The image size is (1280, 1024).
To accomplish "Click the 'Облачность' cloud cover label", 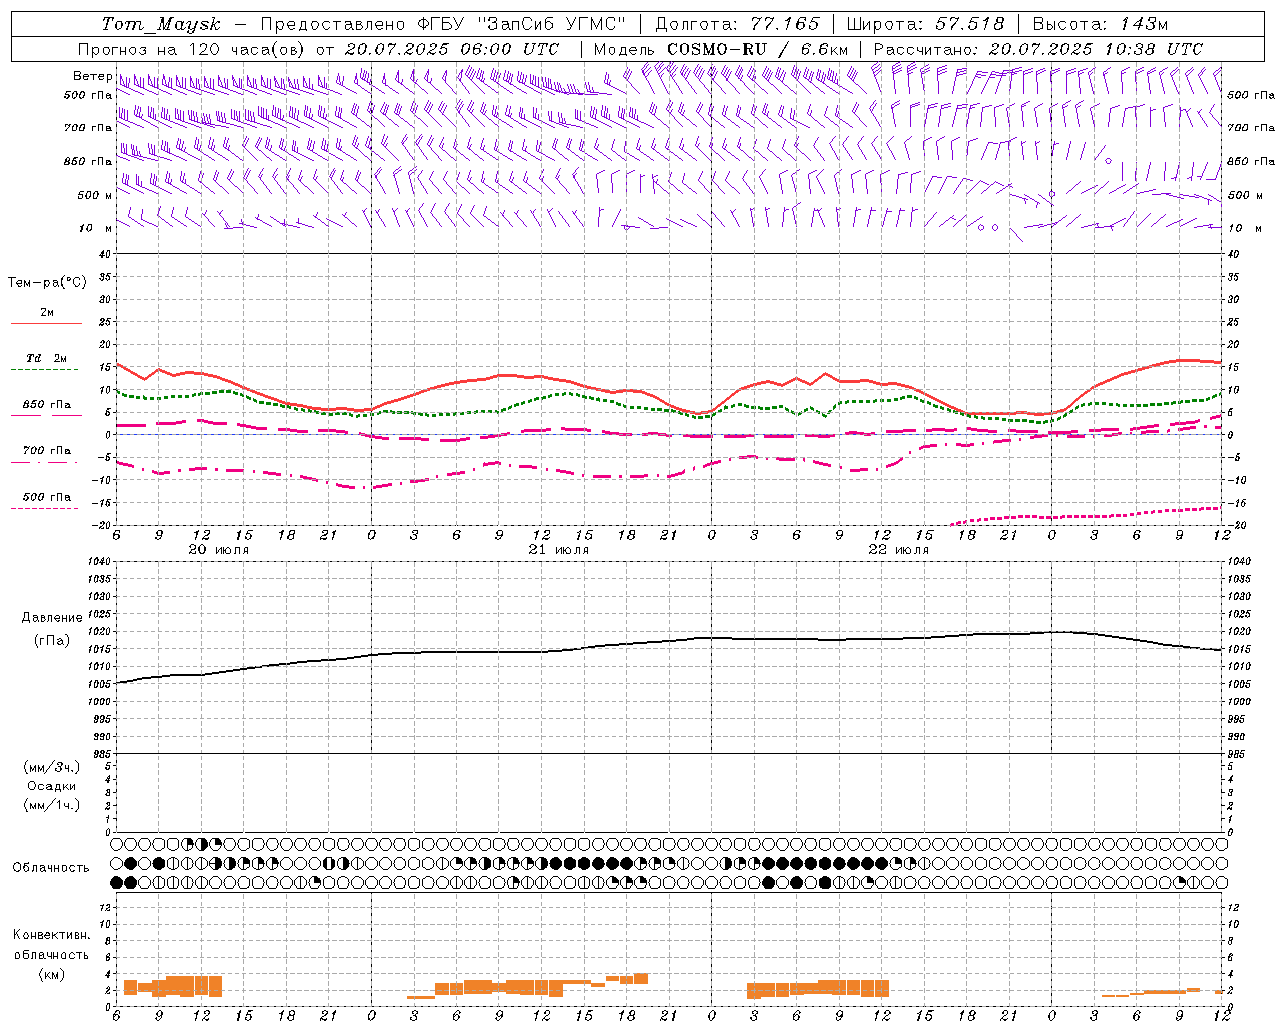I will click(x=51, y=868).
